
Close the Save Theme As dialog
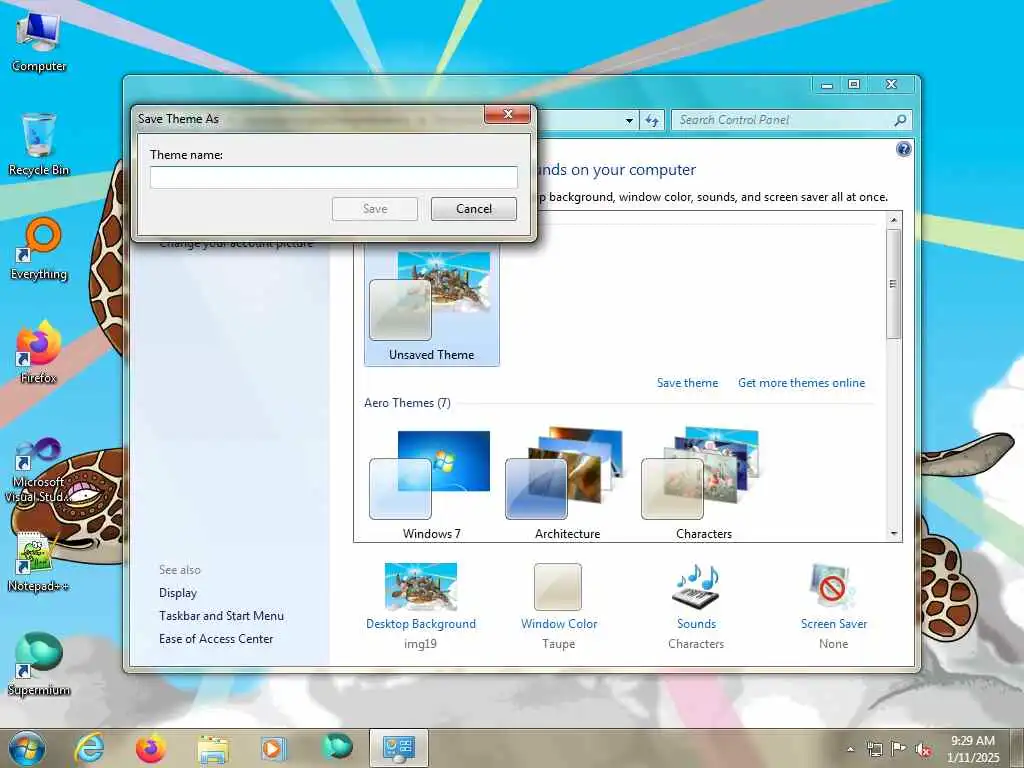pos(507,114)
